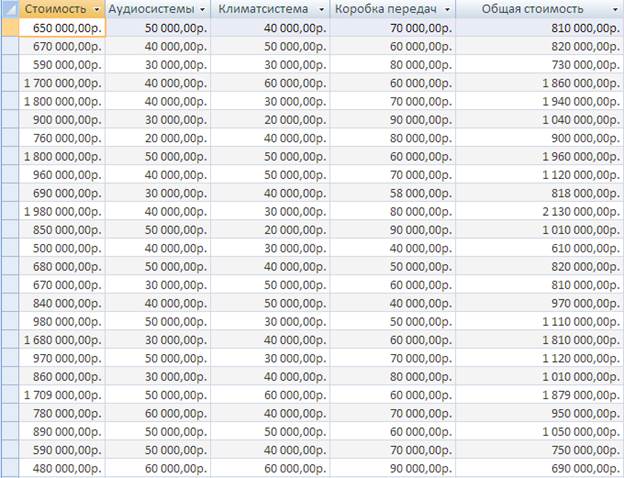624x478 pixels.
Task: Click the Стоимость cell 1 680 000,00р.
Action: tap(62, 339)
